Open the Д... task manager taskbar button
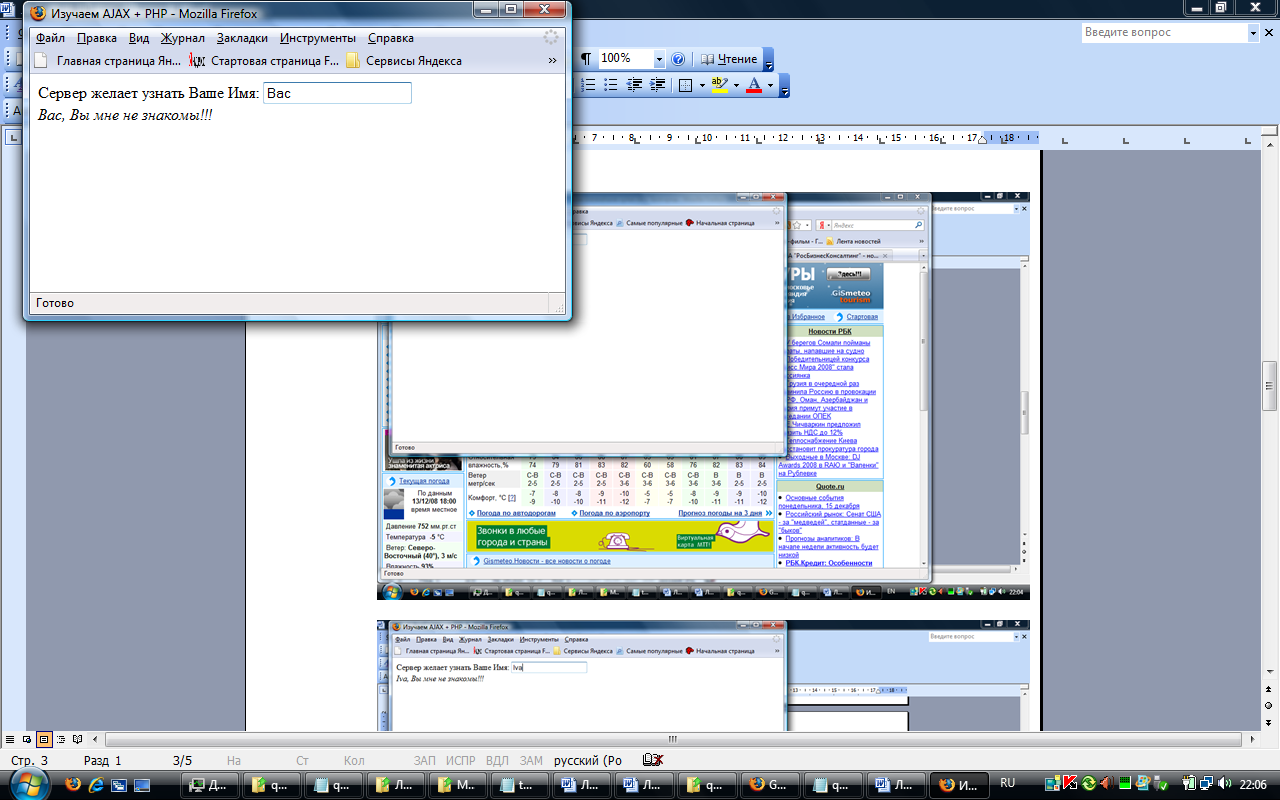1280x800 pixels. click(212, 784)
